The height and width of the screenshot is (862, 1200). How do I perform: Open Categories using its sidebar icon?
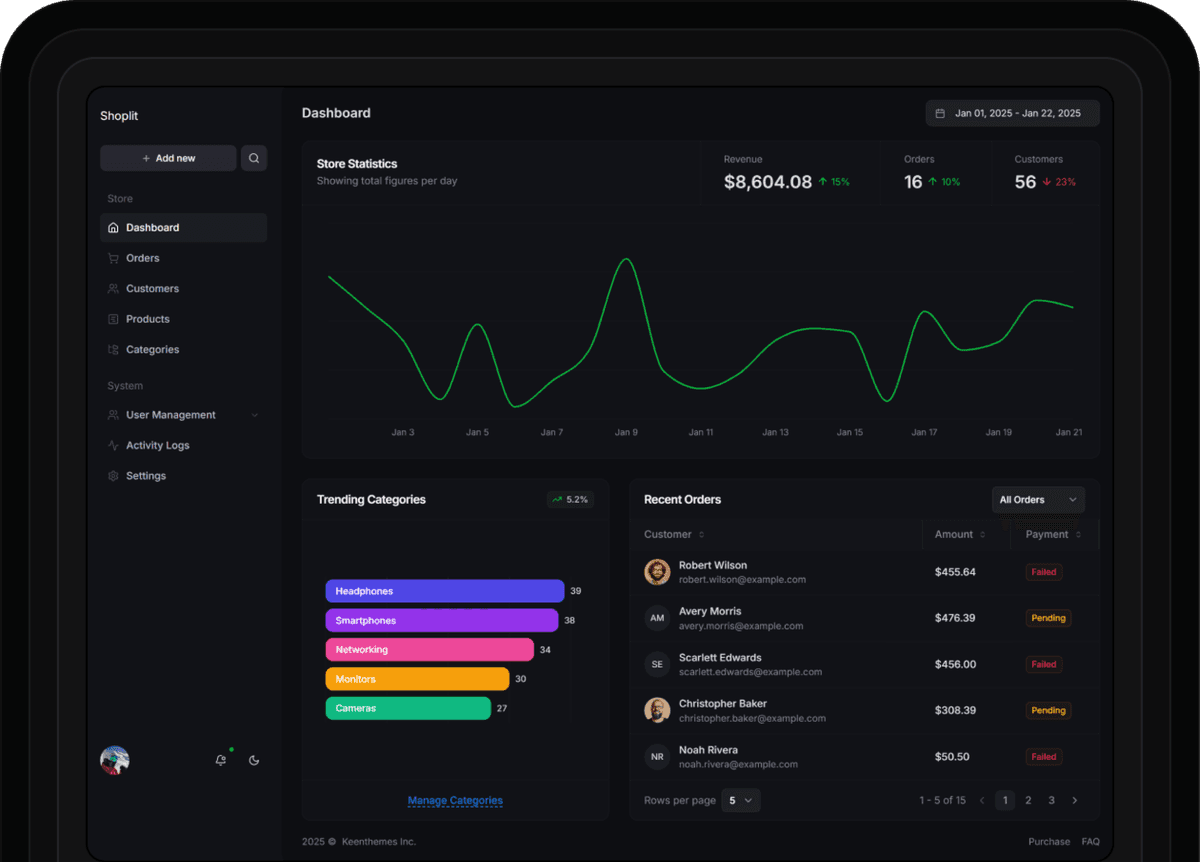(x=113, y=349)
